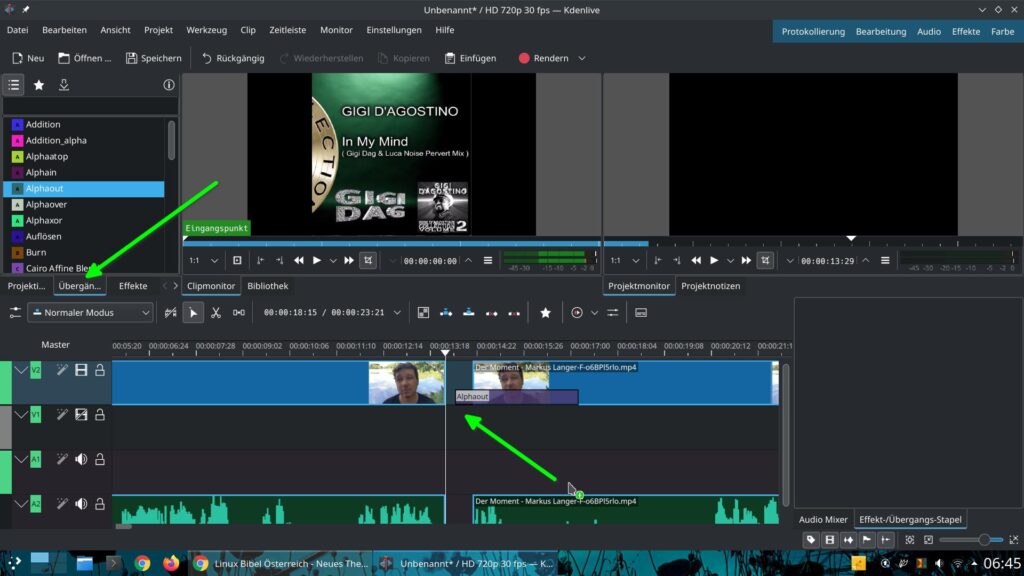Select the Razor (scissors) tool
Image resolution: width=1024 pixels, height=576 pixels.
tap(216, 313)
